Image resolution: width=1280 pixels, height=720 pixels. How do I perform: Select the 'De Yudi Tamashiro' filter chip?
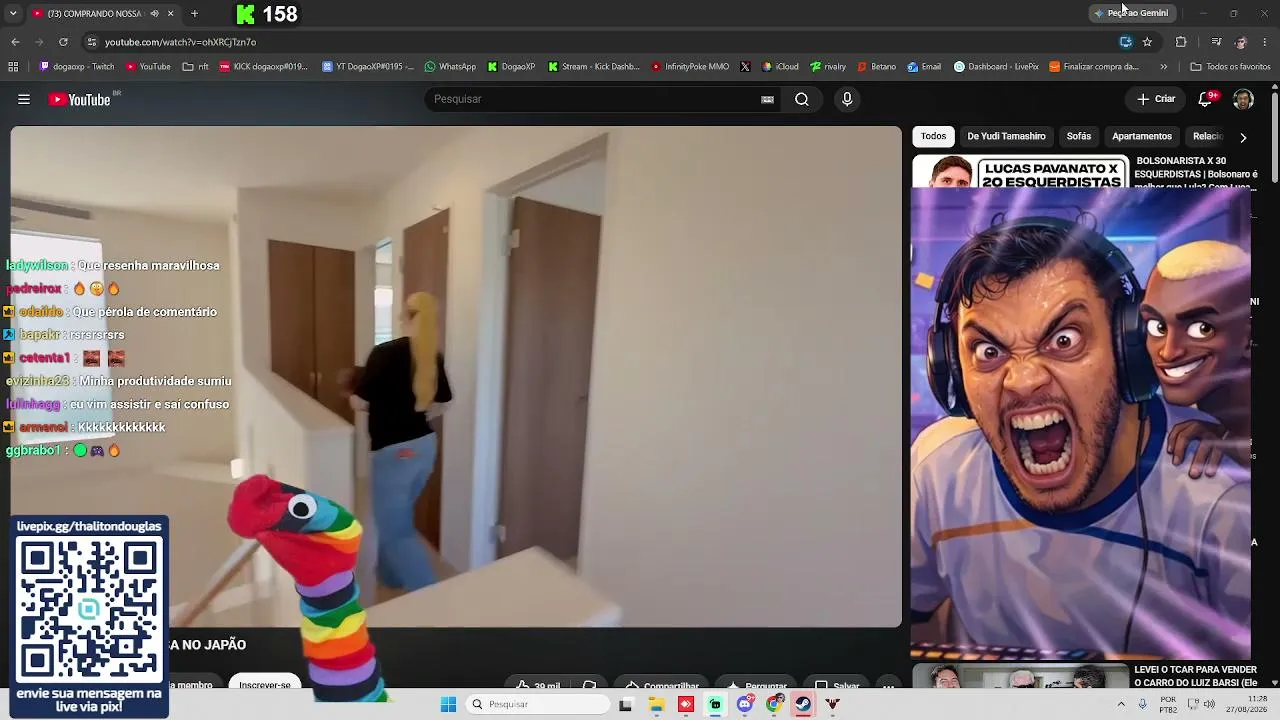(1006, 136)
